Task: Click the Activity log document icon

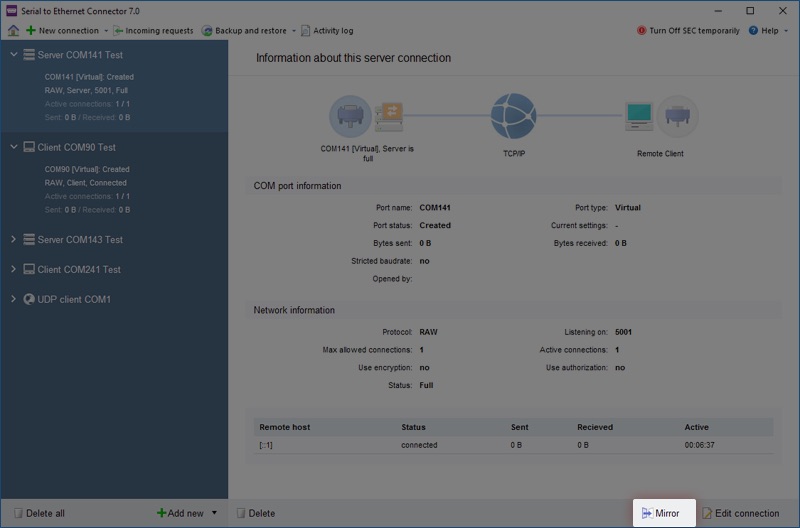Action: 305,31
